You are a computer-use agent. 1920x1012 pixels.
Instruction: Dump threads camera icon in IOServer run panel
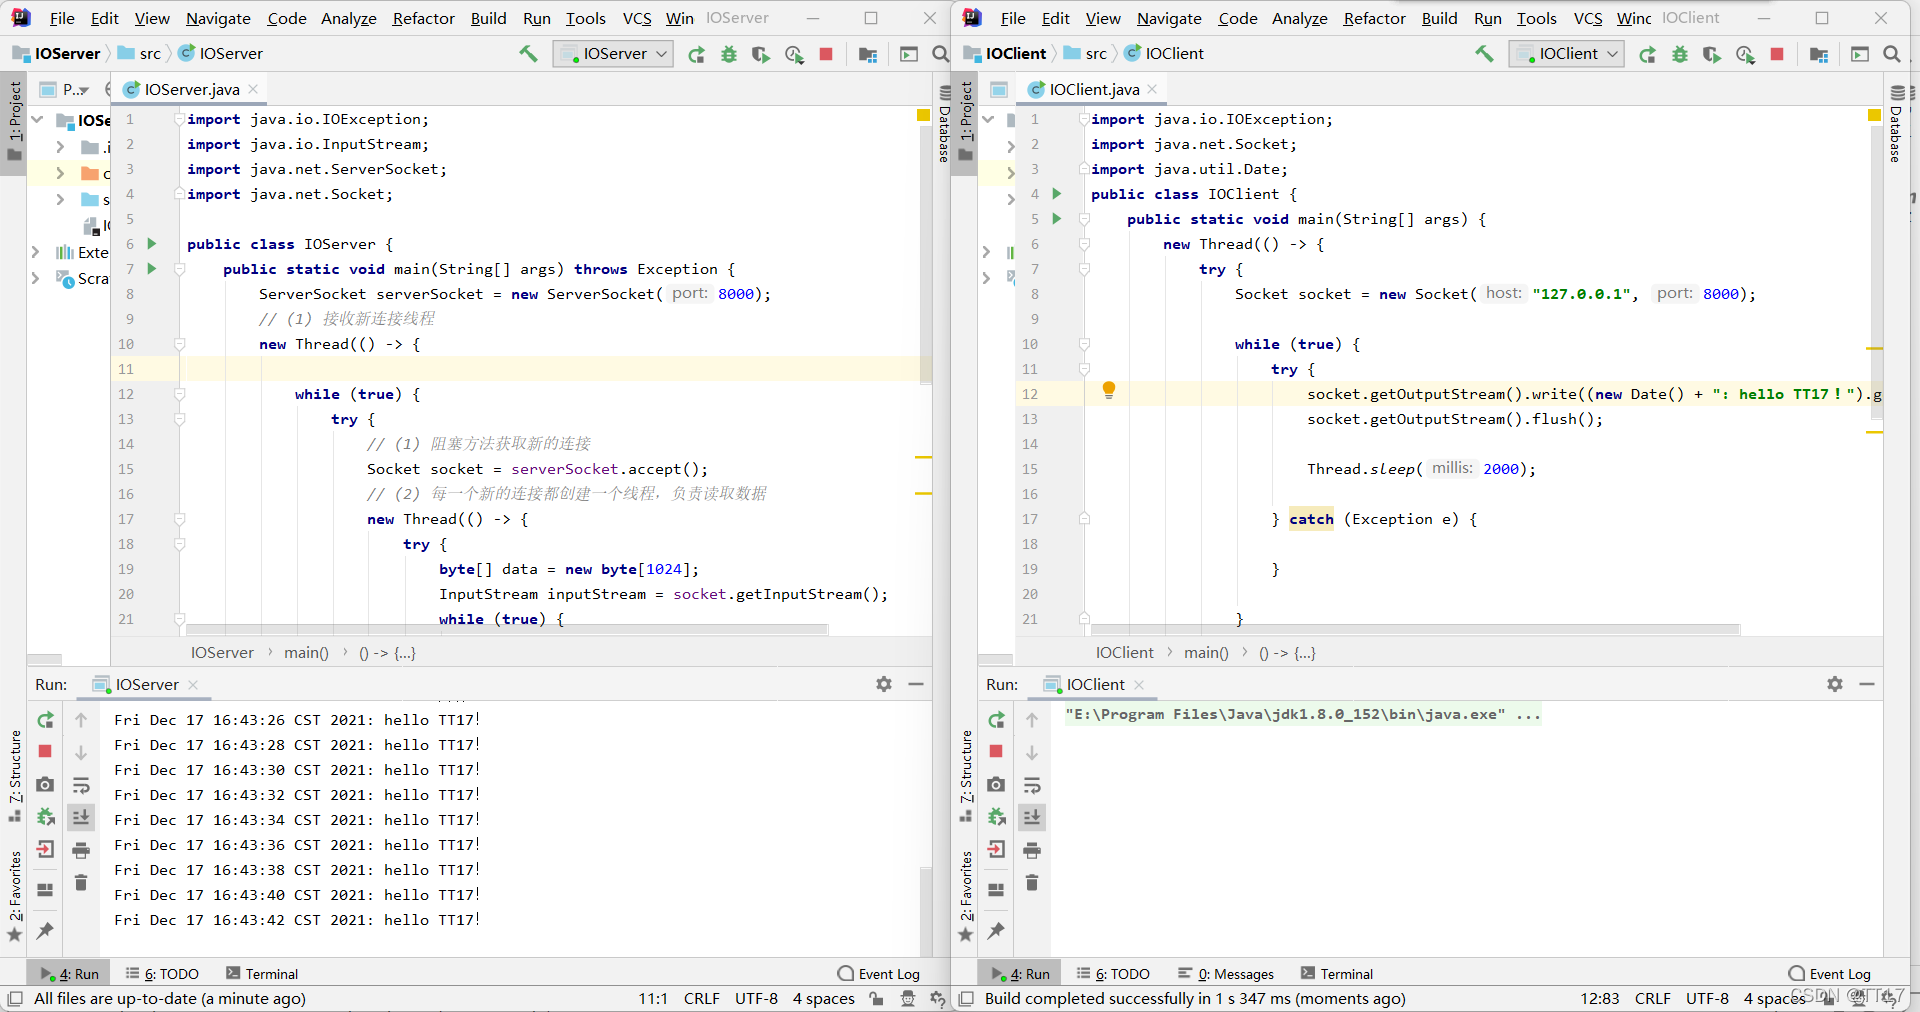coord(45,785)
